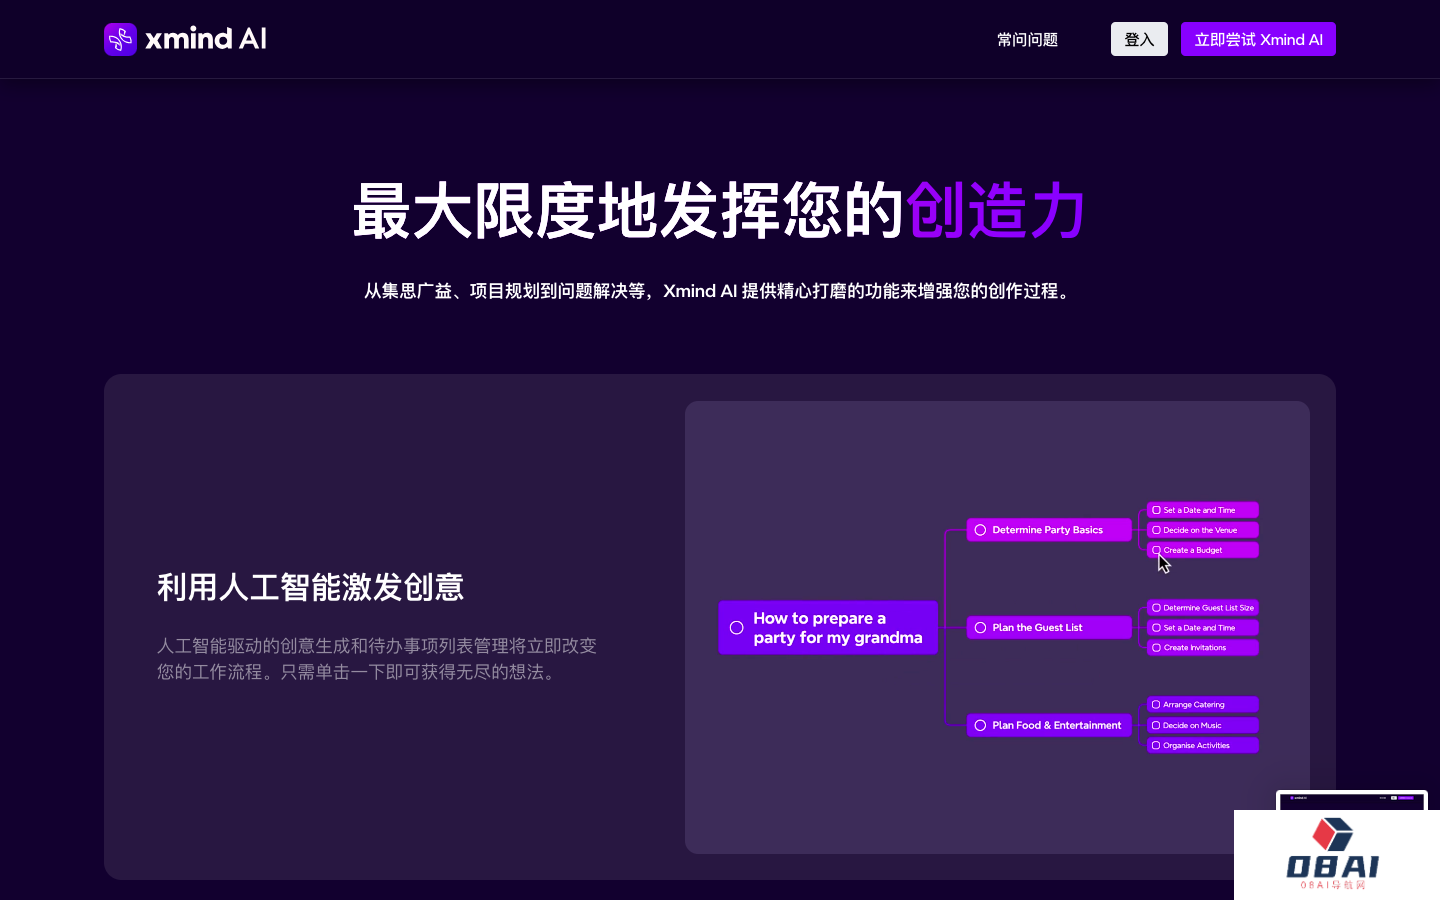This screenshot has width=1440, height=900.
Task: Click the paragraph starting 人工智能驱动的创意生成
Action: point(377,659)
